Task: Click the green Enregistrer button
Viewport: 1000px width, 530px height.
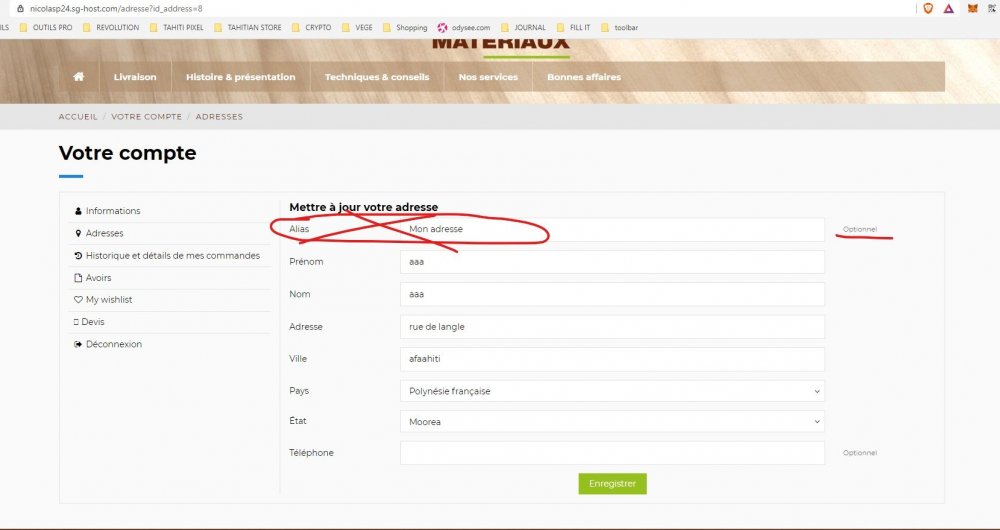Action: (612, 483)
